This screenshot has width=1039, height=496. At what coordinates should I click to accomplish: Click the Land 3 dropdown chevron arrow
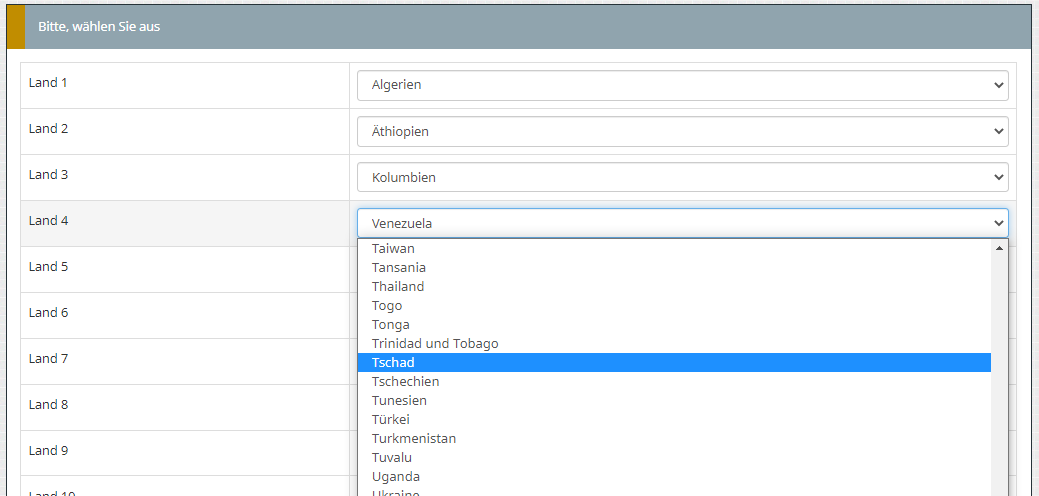(x=999, y=178)
